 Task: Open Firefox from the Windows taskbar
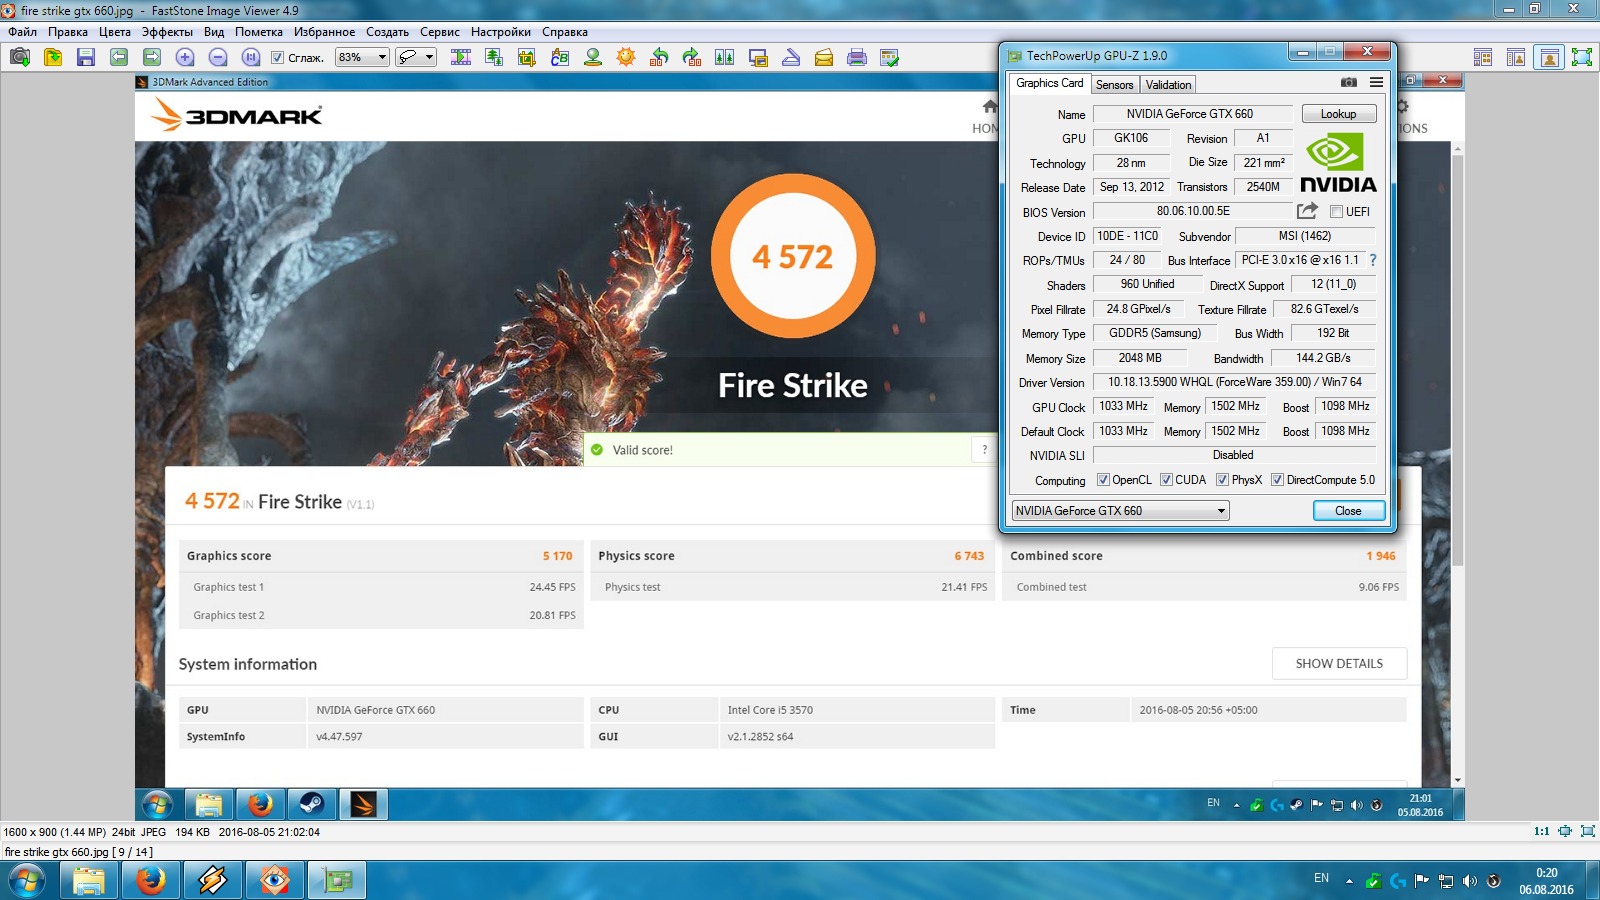tap(151, 881)
